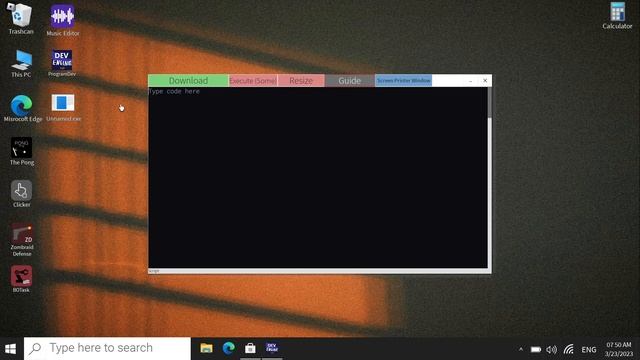
Task: Open the BDTask desktop icon
Action: pos(21,279)
